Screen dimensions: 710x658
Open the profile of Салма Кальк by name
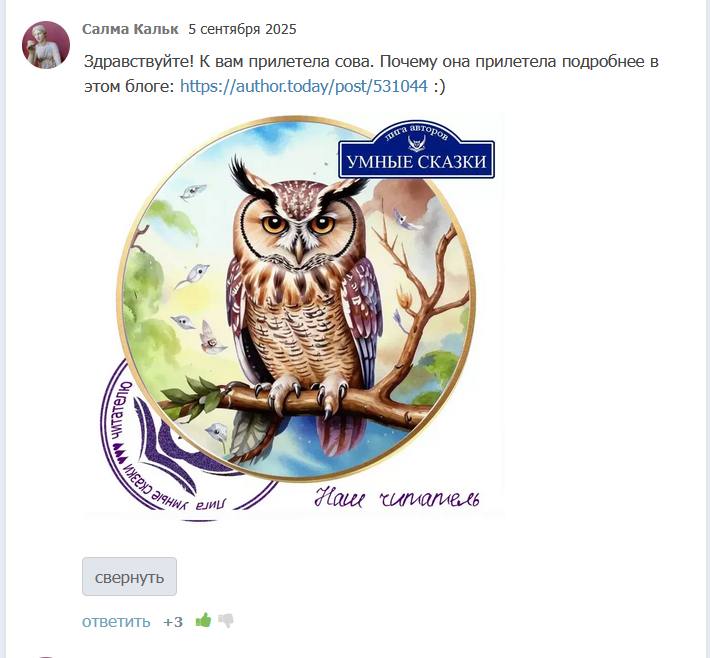click(x=130, y=29)
